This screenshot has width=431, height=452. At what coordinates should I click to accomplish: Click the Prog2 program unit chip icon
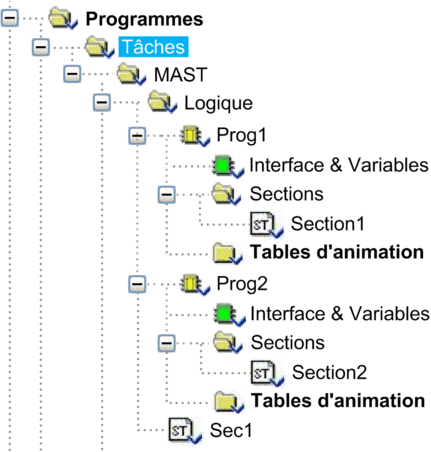(x=195, y=284)
